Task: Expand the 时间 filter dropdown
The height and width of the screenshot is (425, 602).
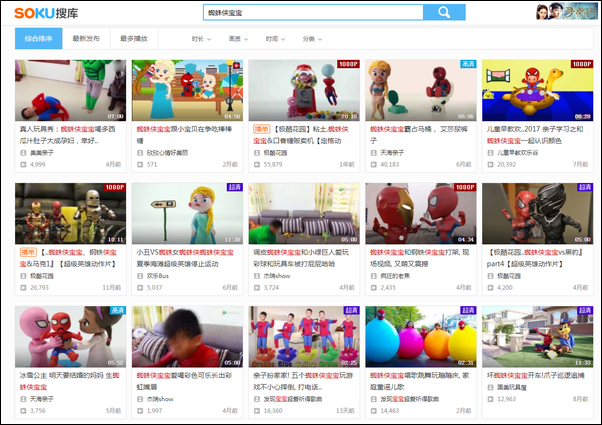Action: [275, 39]
